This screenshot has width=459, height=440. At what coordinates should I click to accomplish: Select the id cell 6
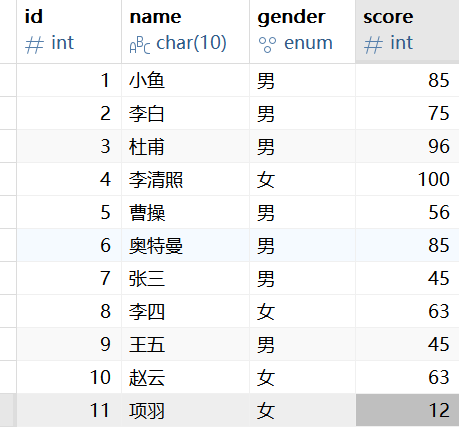(x=69, y=245)
